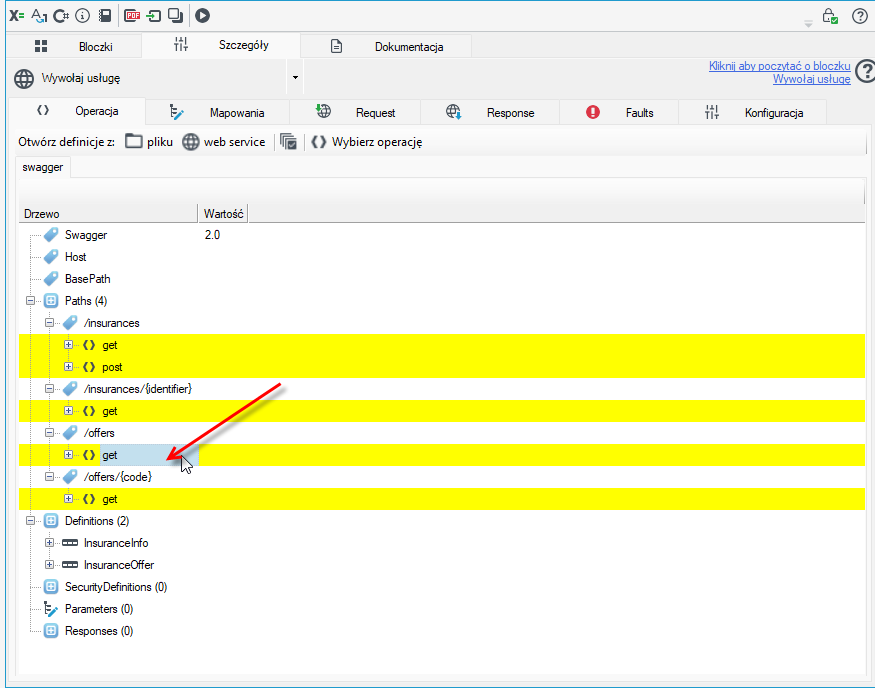Click the stacked windows checkmark icon

click(288, 142)
